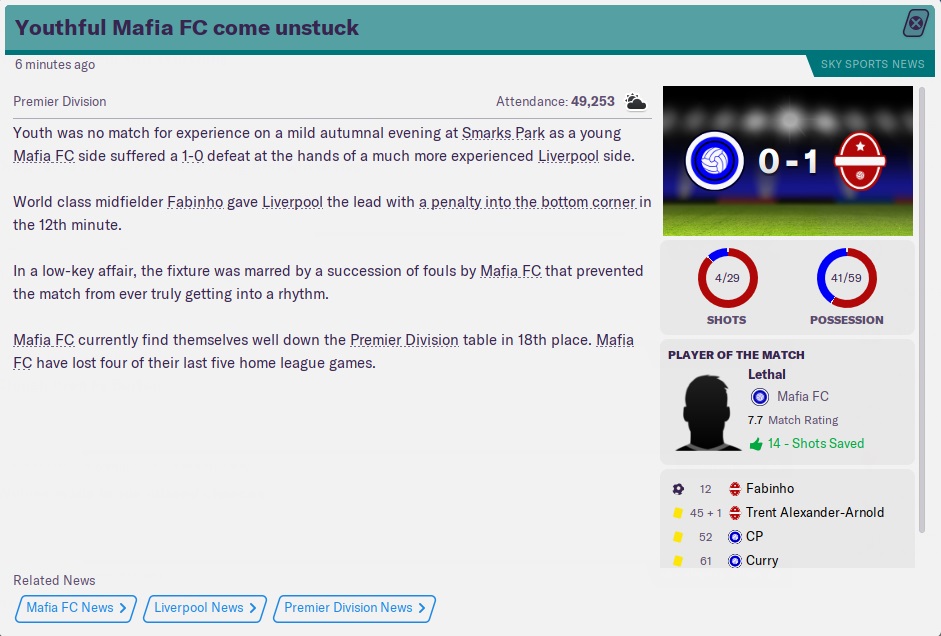Click the Mafia FC blue crest in scoreline
The height and width of the screenshot is (636, 941).
712,161
